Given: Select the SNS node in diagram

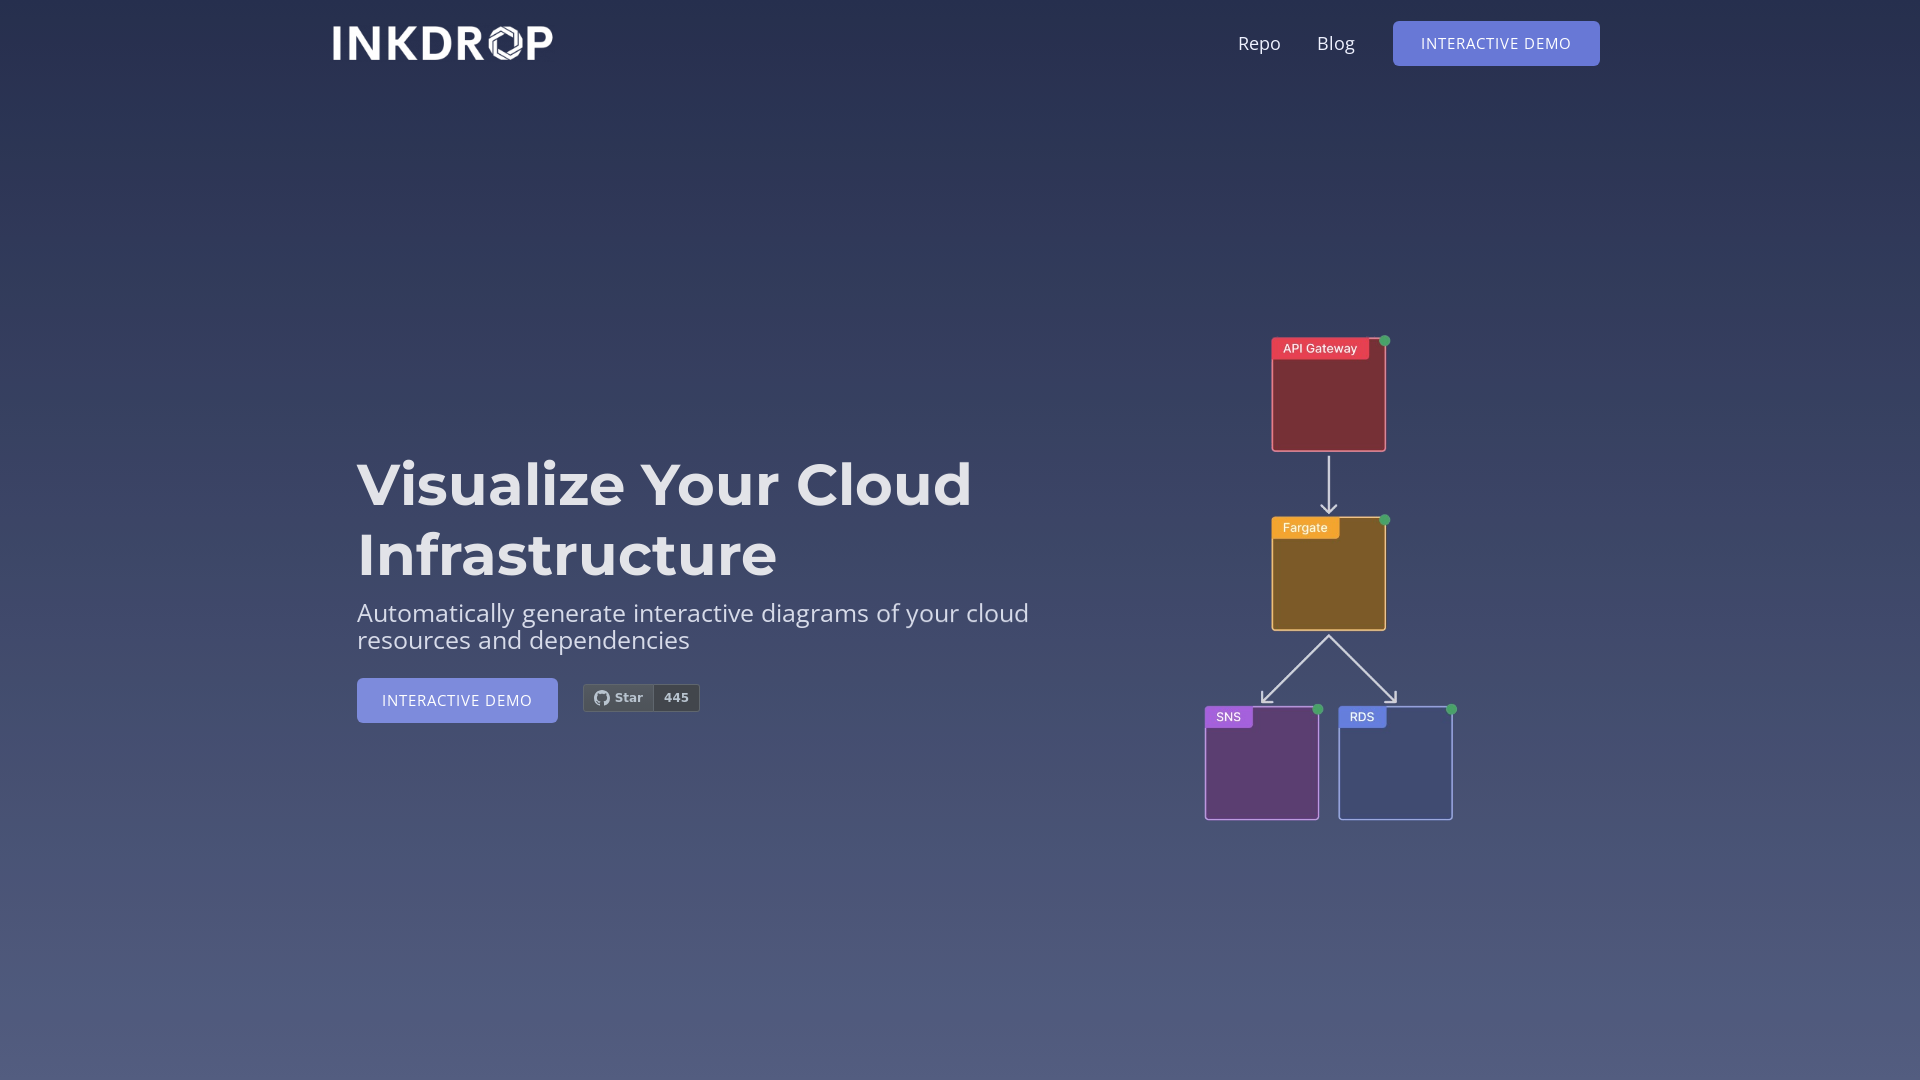Looking at the screenshot, I should point(1262,763).
